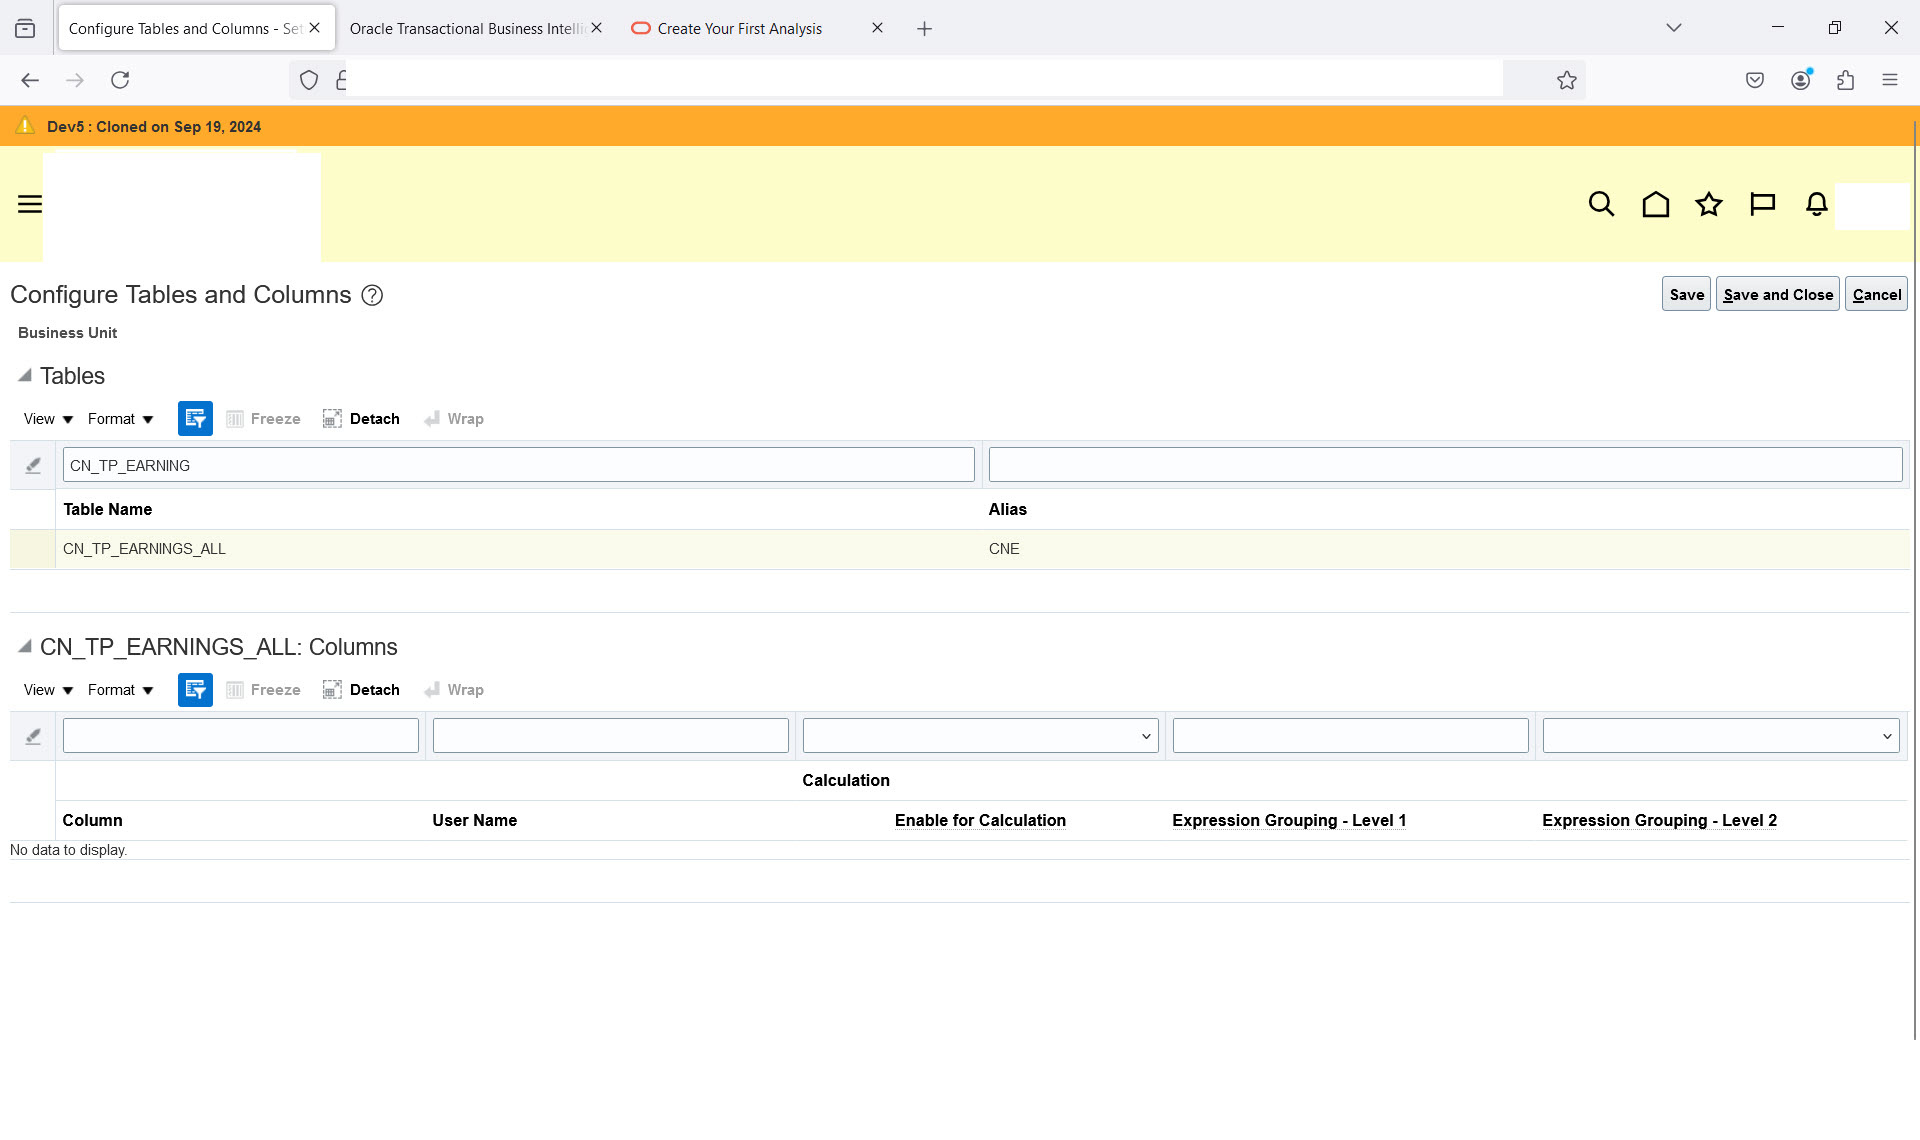This screenshot has width=1920, height=1140.
Task: Toggle Query By Example in Columns section
Action: click(195, 690)
